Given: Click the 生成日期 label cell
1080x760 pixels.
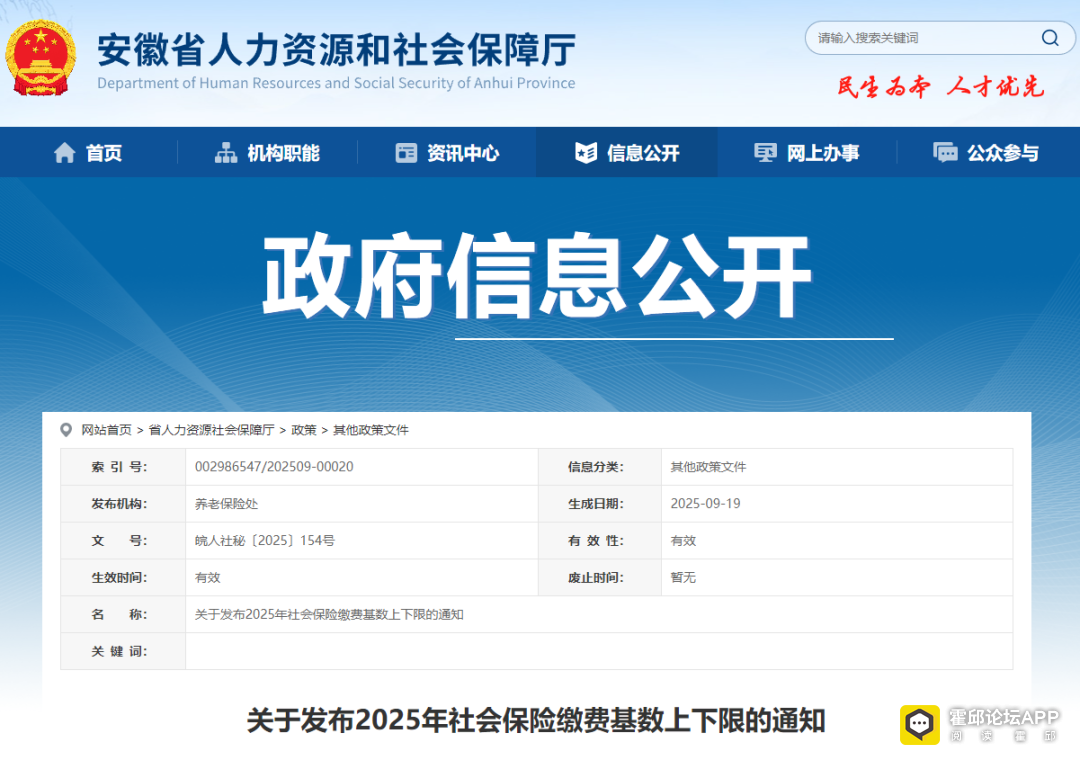Looking at the screenshot, I should tap(600, 504).
